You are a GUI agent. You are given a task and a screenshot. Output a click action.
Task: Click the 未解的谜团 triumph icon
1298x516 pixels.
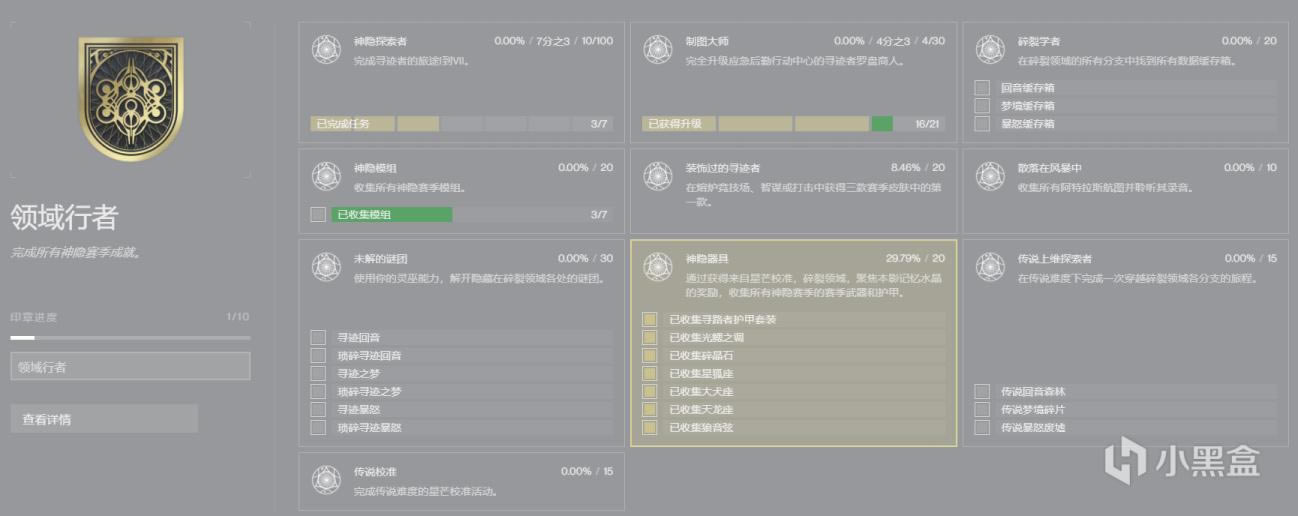tap(326, 266)
